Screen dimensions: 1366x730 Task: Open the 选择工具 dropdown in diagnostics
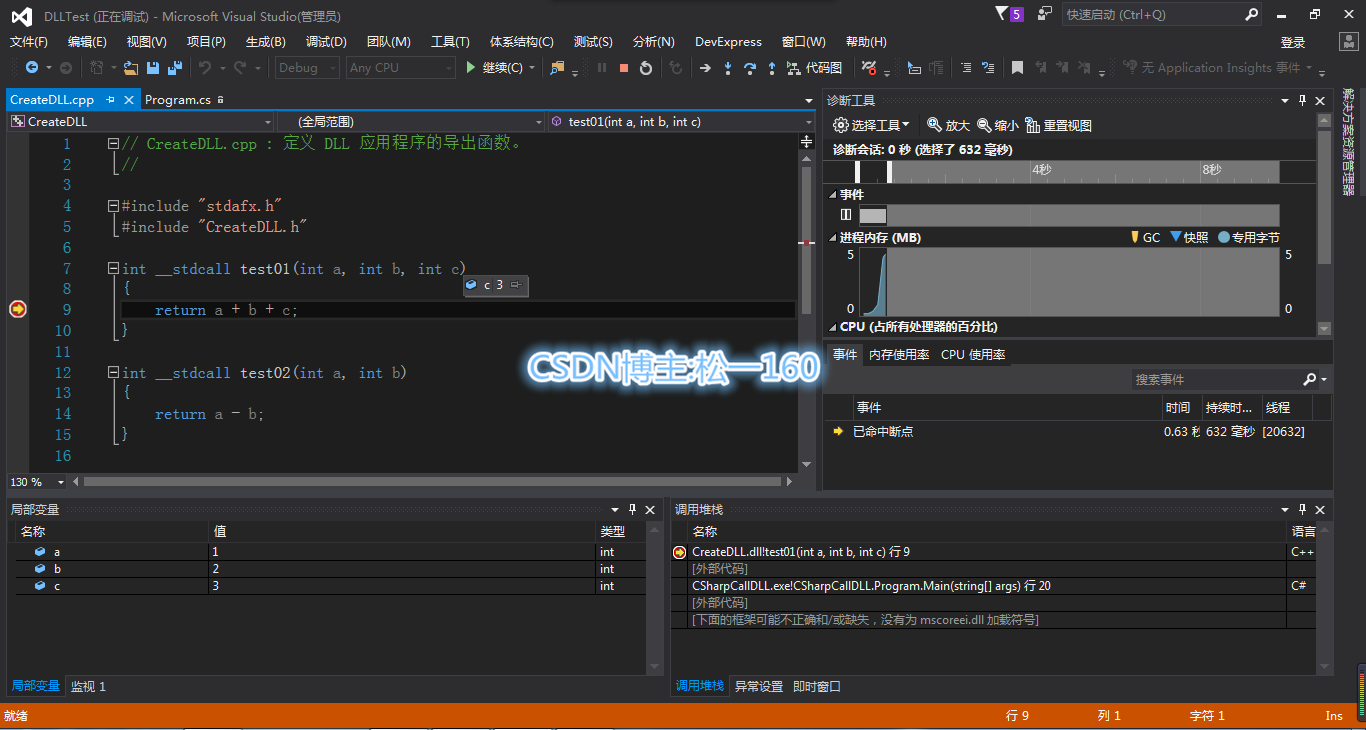pyautogui.click(x=871, y=125)
